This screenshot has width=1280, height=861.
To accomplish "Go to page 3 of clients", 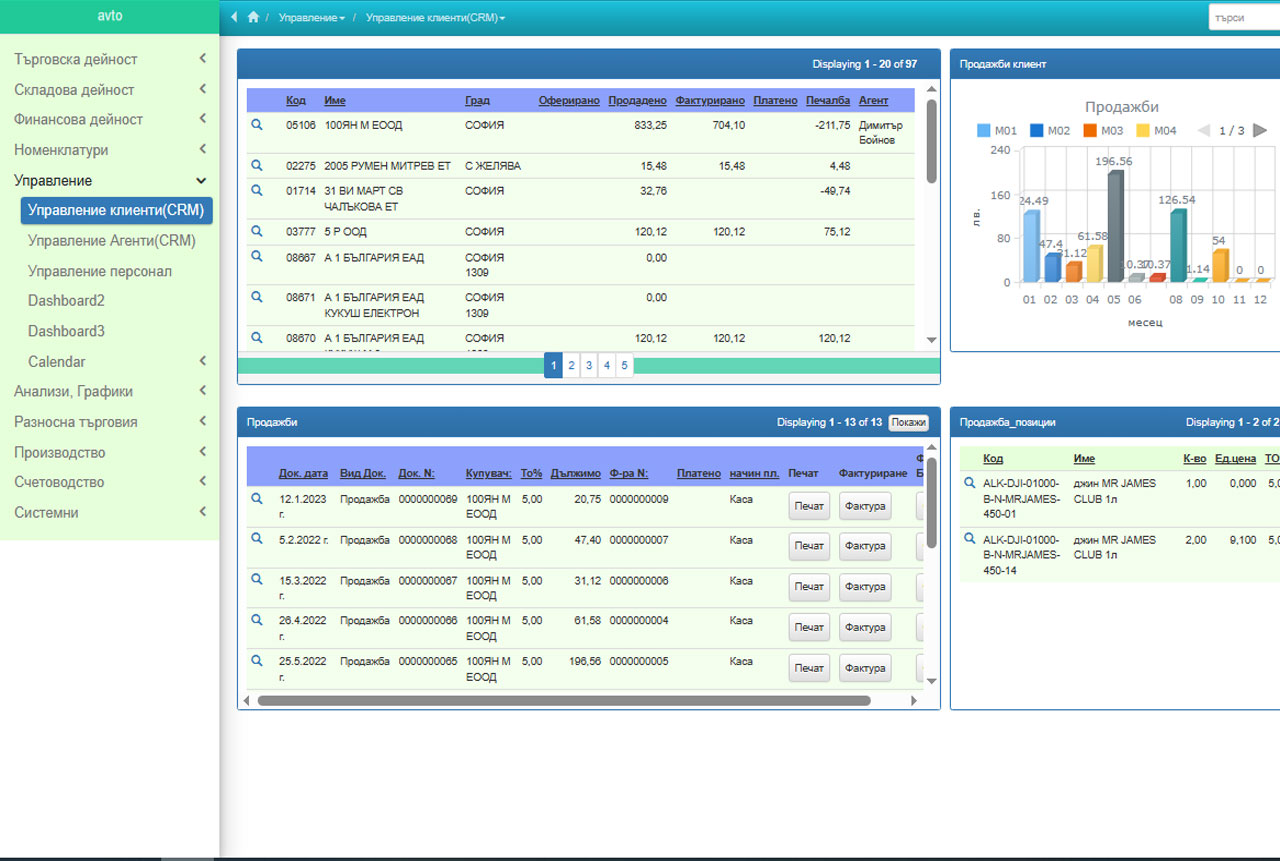I will [x=589, y=366].
